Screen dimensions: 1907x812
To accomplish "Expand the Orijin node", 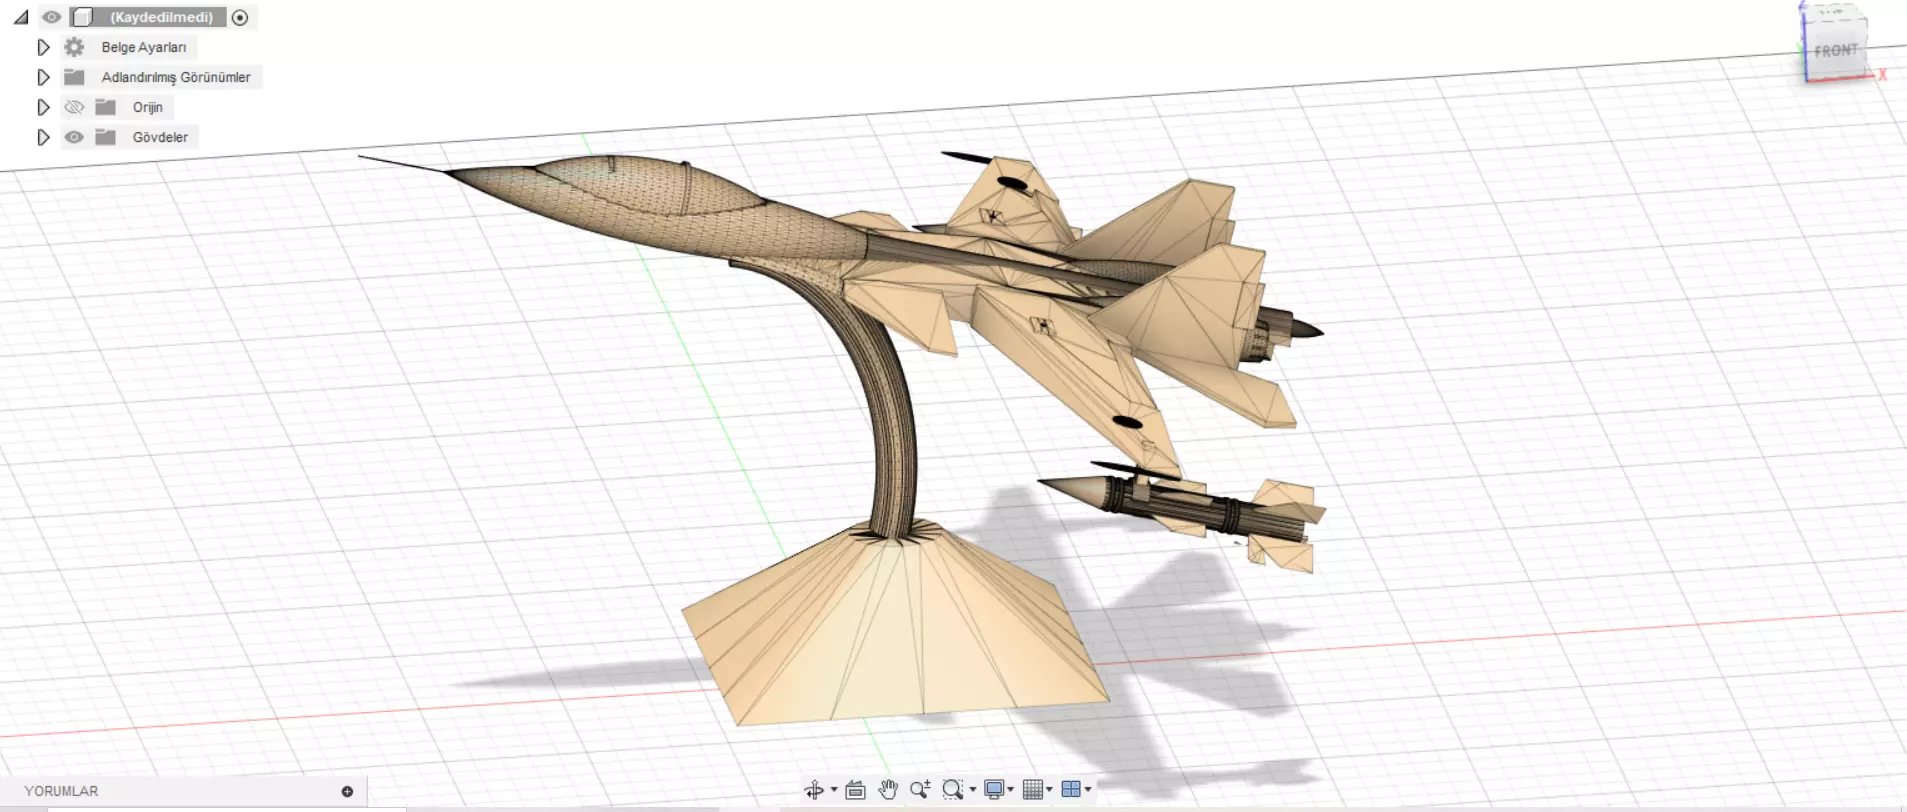I will click(x=43, y=107).
